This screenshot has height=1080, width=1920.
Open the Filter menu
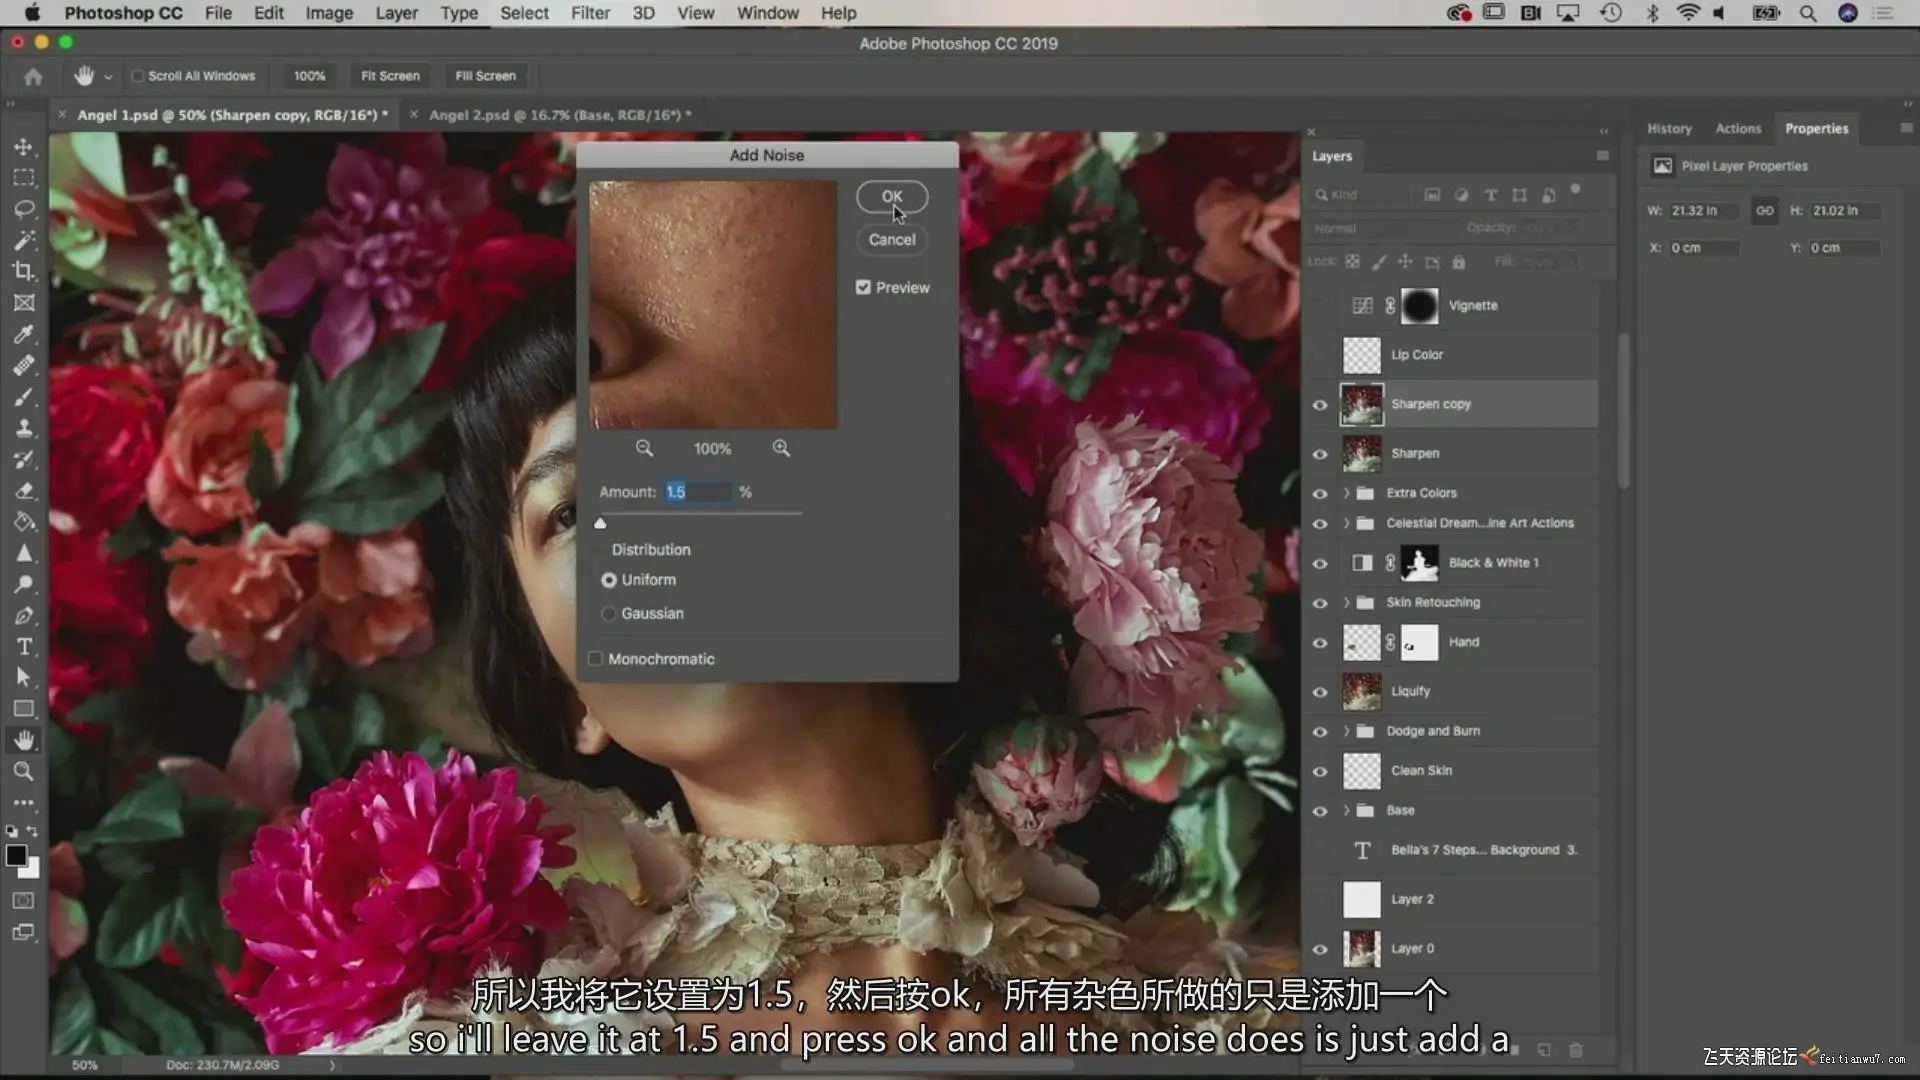tap(590, 13)
